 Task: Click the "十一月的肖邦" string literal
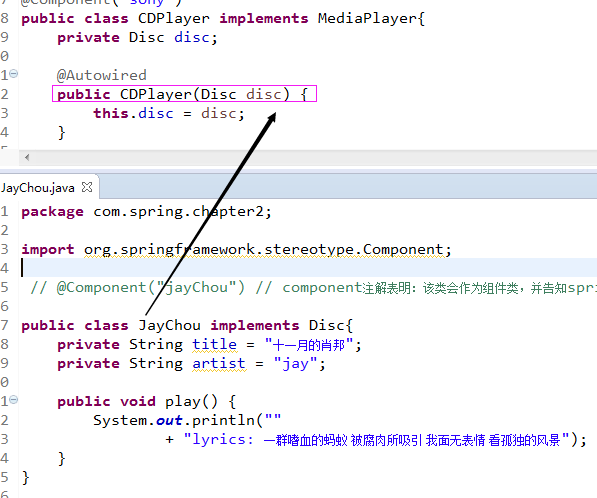[x=309, y=345]
